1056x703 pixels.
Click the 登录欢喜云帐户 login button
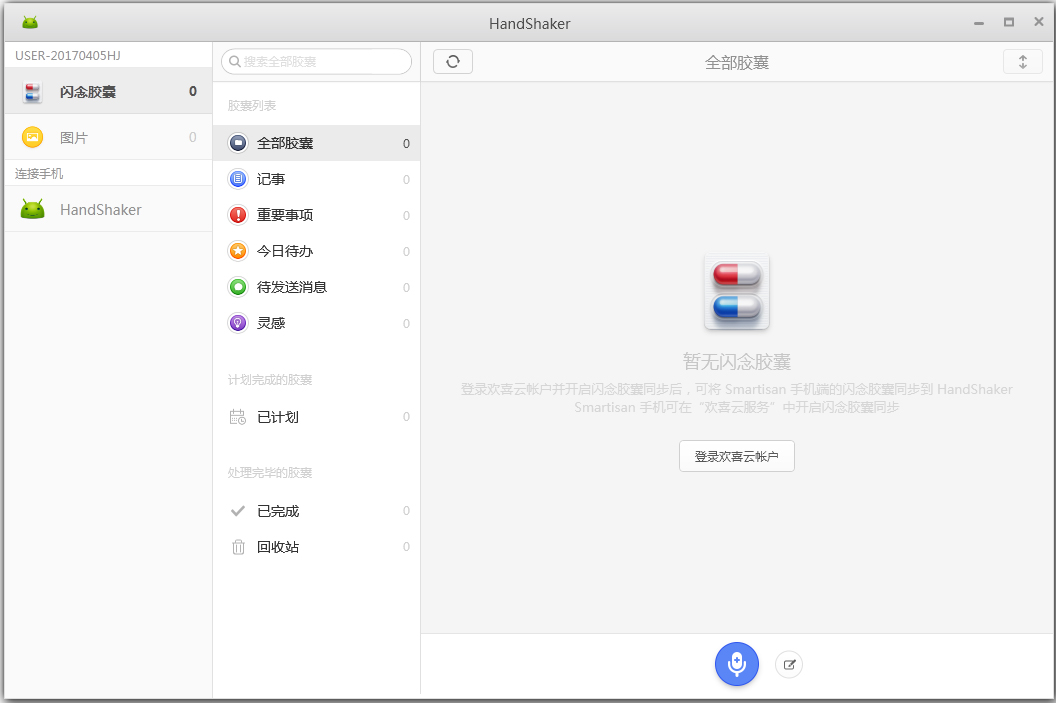click(x=737, y=455)
